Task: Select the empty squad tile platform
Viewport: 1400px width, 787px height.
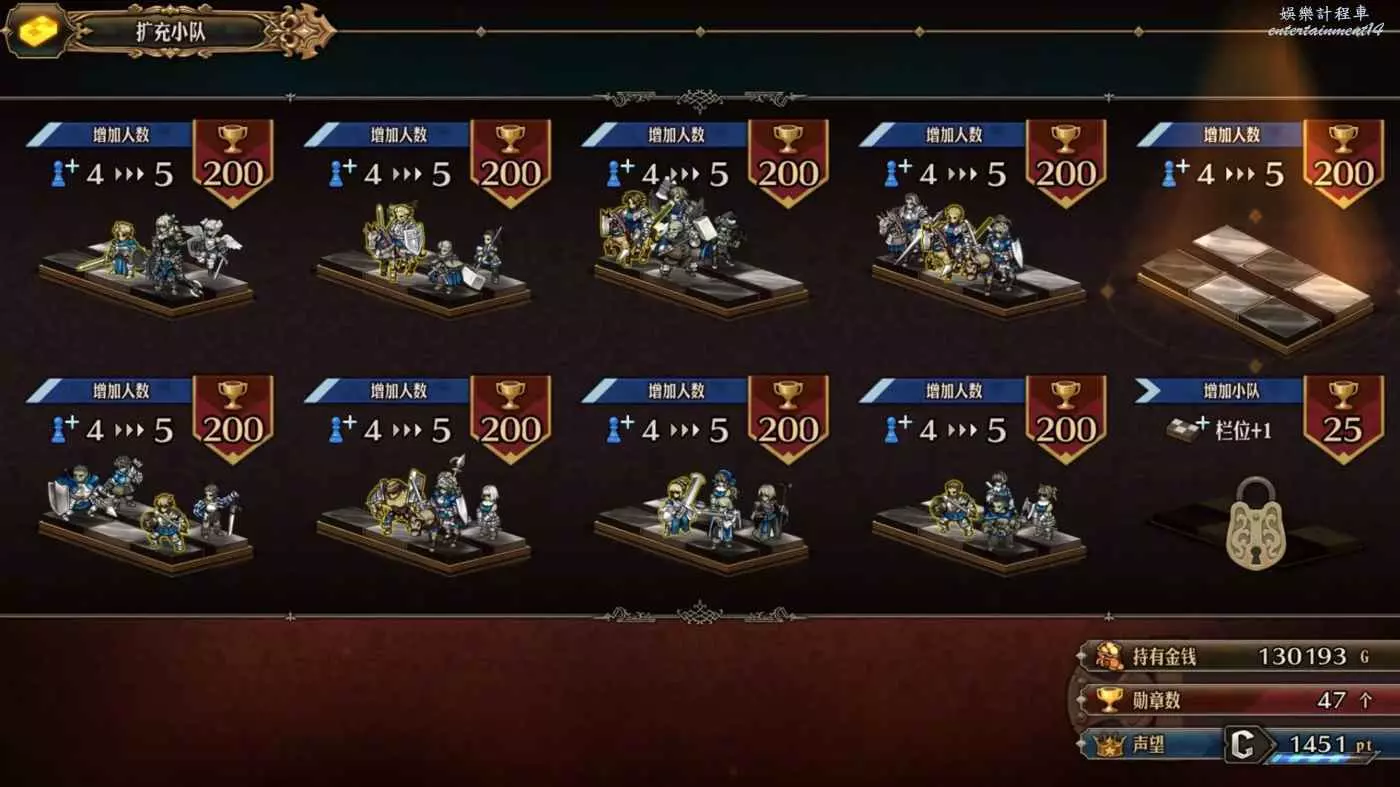Action: 1255,287
